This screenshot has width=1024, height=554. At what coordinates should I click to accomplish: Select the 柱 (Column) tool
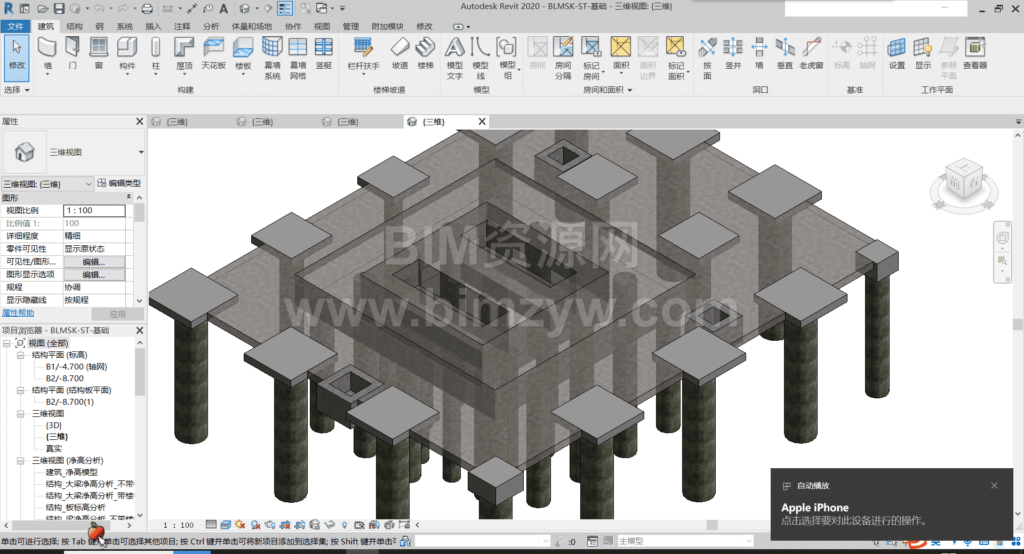click(x=155, y=56)
